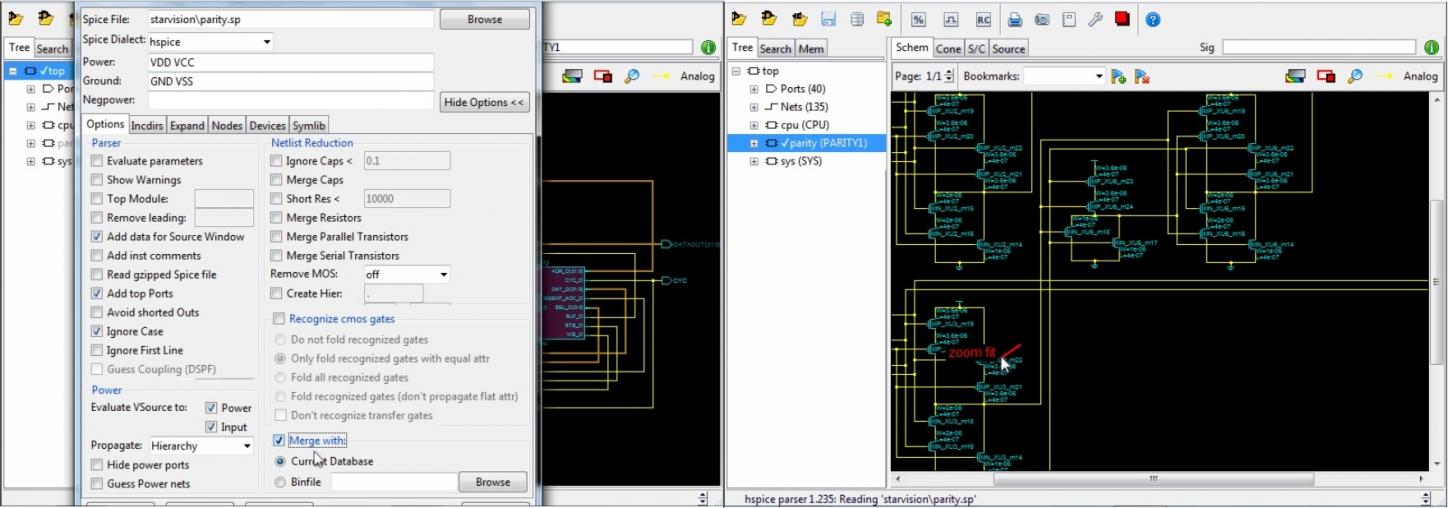Open the Mem tab in right window
Image resolution: width=1448 pixels, height=508 pixels.
point(811,48)
